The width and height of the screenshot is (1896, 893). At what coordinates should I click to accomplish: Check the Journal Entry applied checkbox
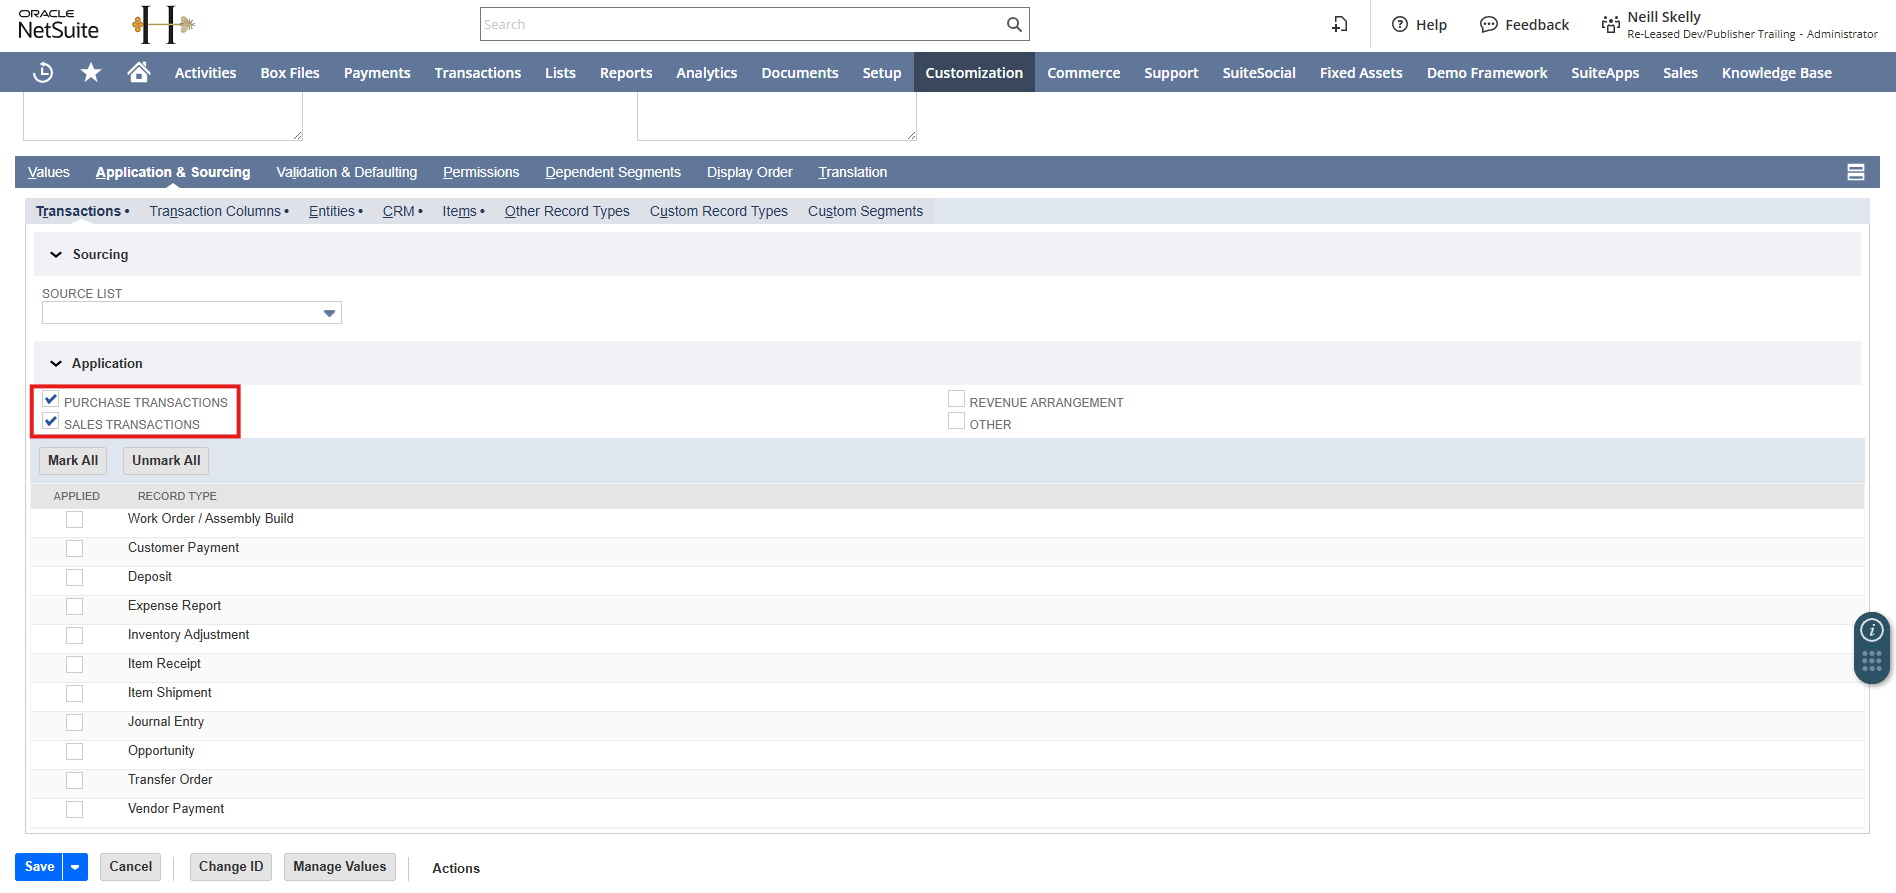coord(74,722)
